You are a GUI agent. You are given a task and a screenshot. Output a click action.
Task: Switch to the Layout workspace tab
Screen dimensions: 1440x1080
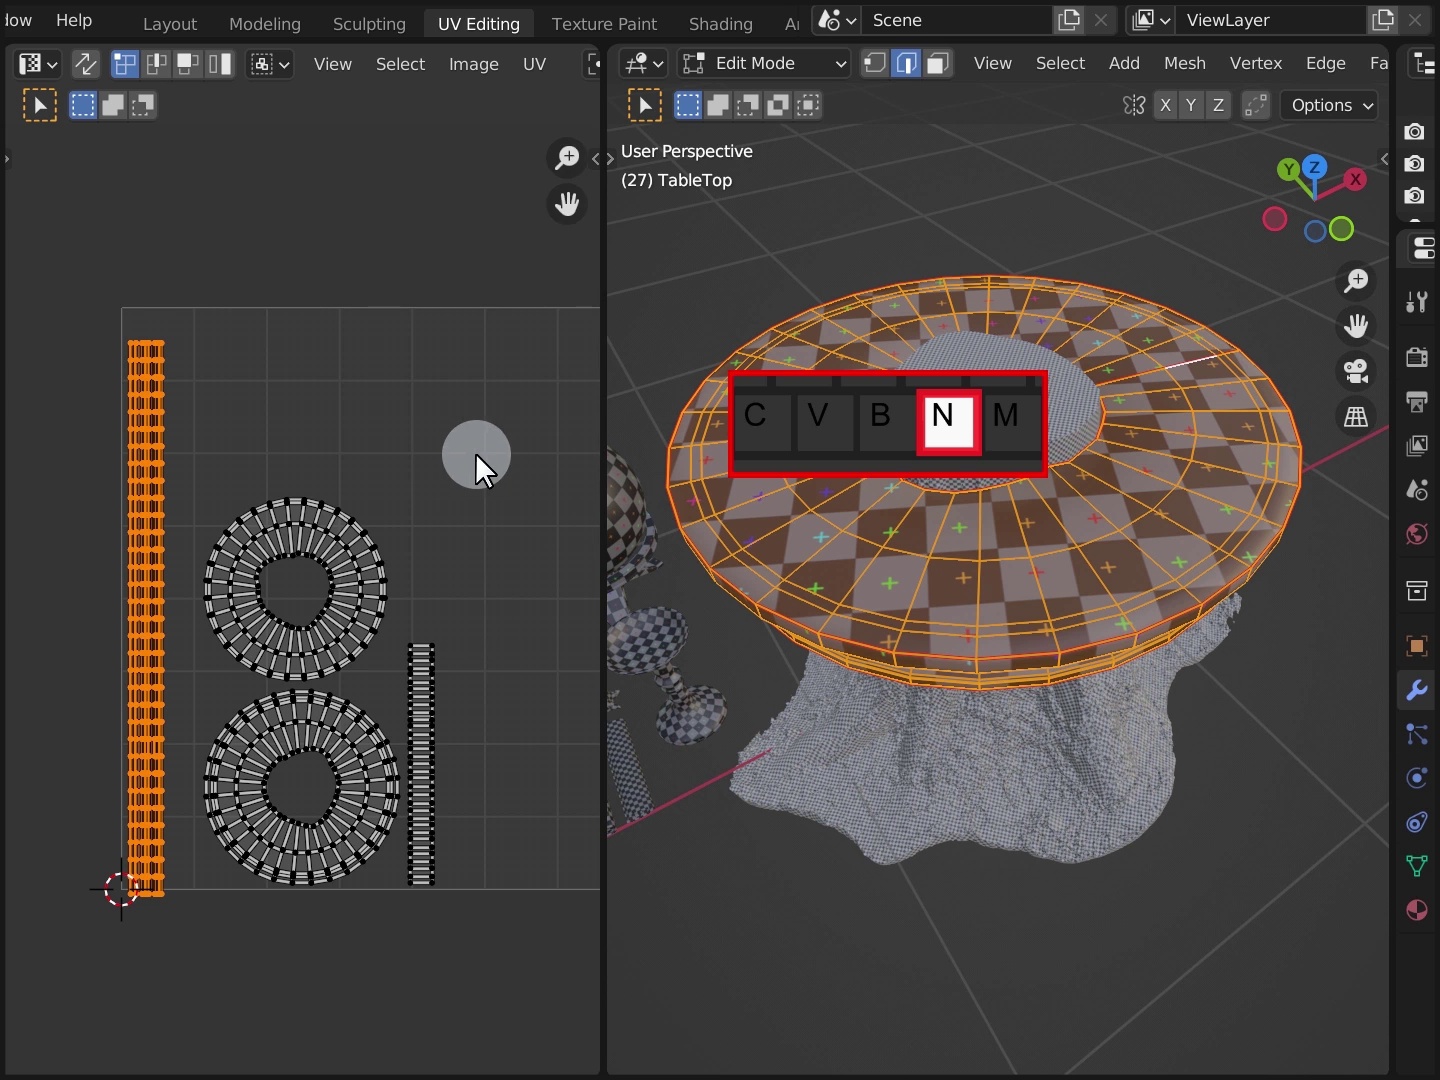point(170,23)
